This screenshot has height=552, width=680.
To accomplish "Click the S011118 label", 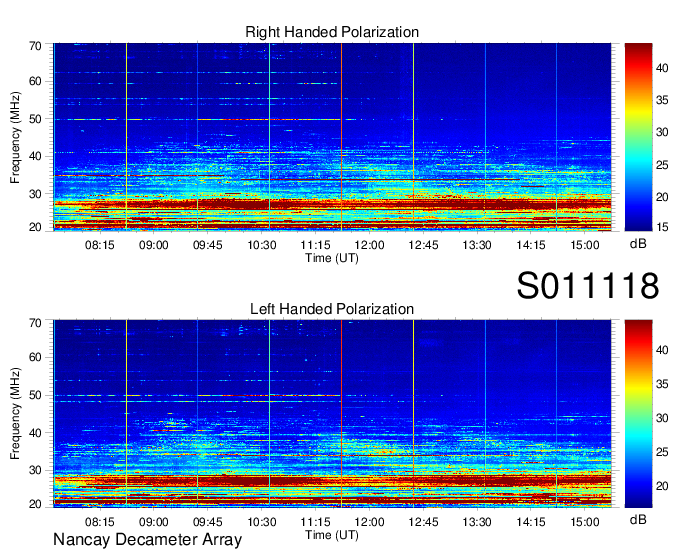I will (588, 286).
